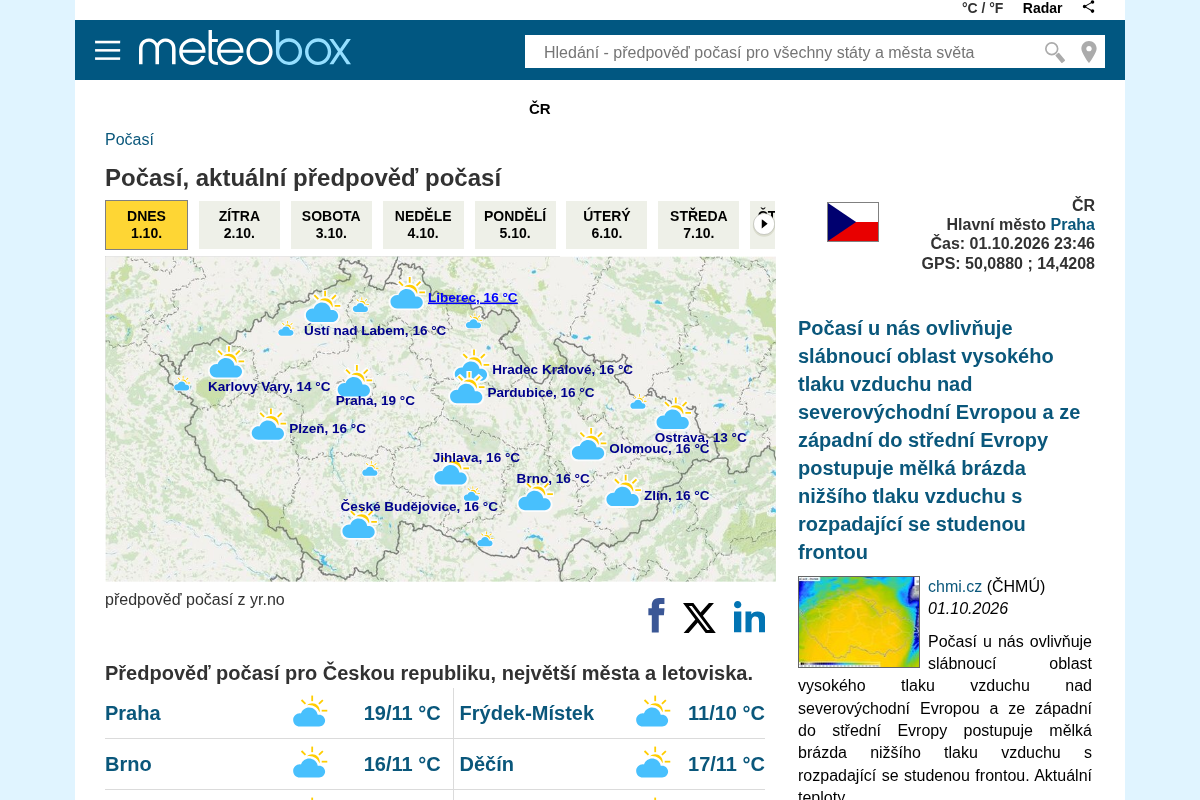Screen dimensions: 1200x800
Task: Click the 19/11 °C Praha temperature
Action: (402, 713)
